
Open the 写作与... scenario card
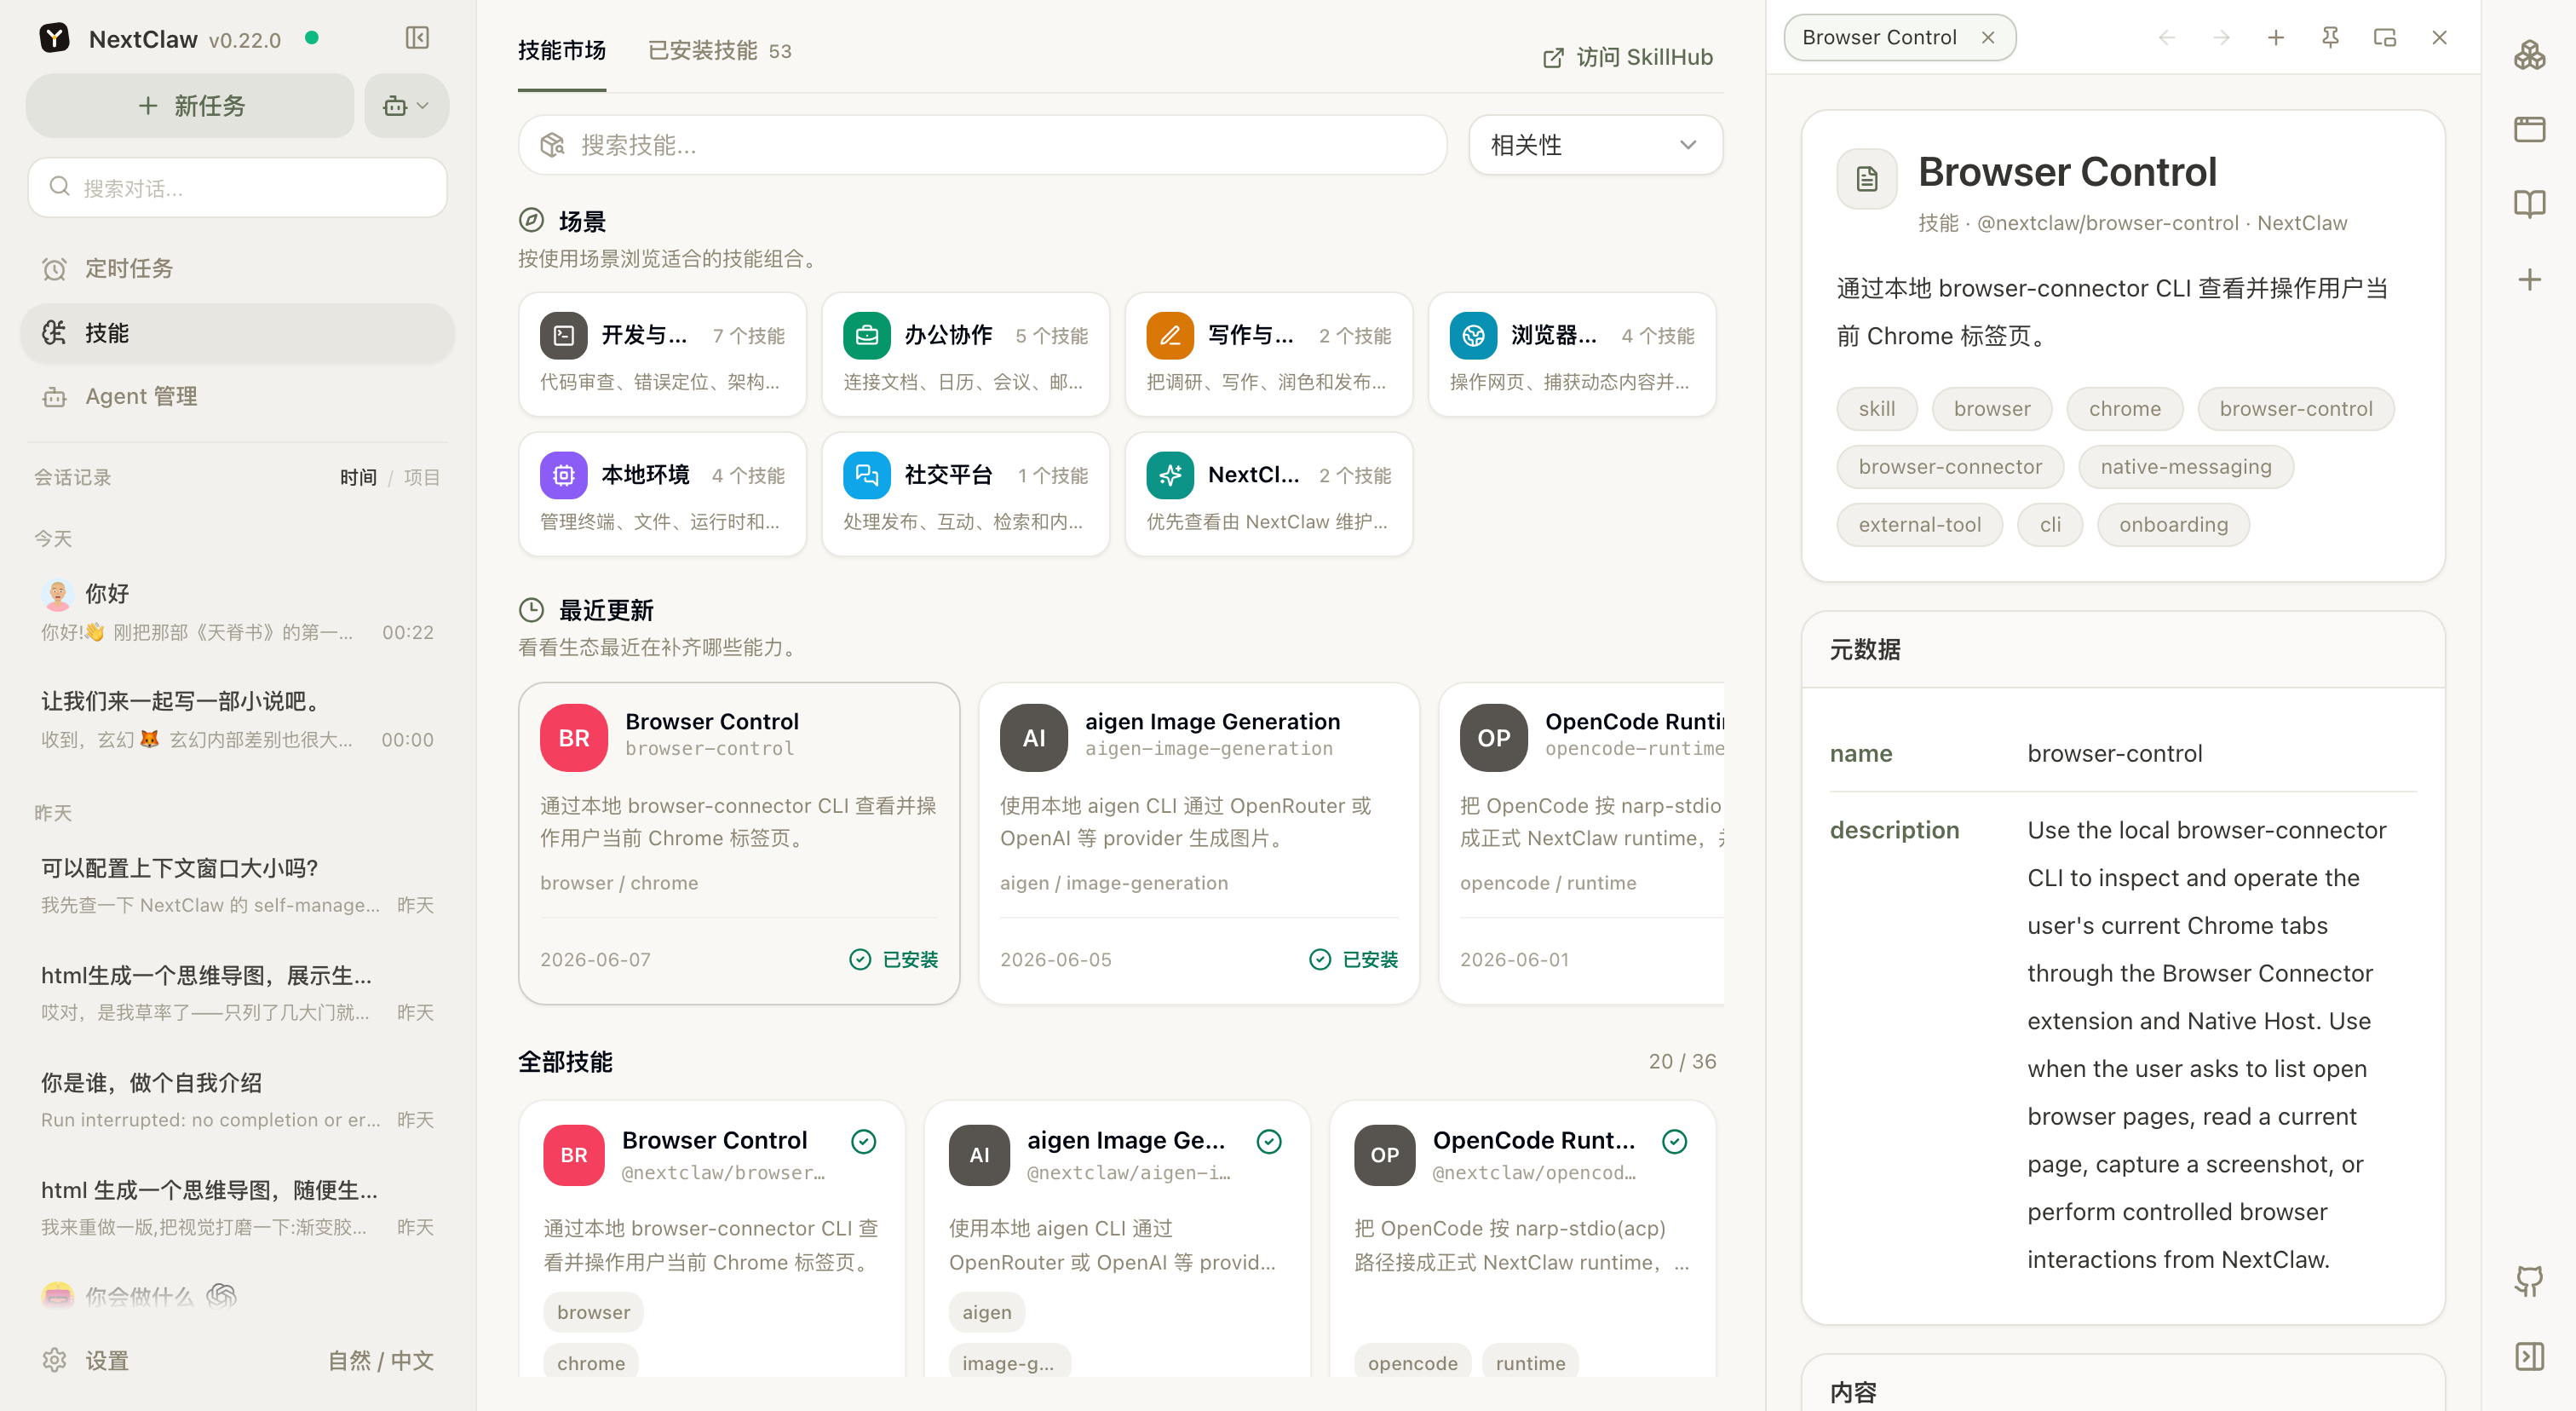point(1268,354)
